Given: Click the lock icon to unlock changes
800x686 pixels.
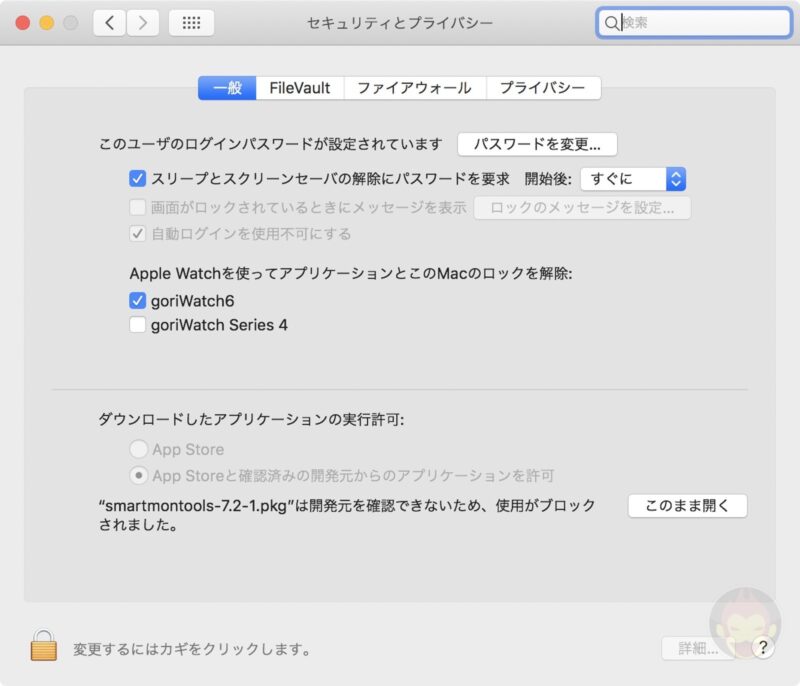Looking at the screenshot, I should [x=43, y=646].
